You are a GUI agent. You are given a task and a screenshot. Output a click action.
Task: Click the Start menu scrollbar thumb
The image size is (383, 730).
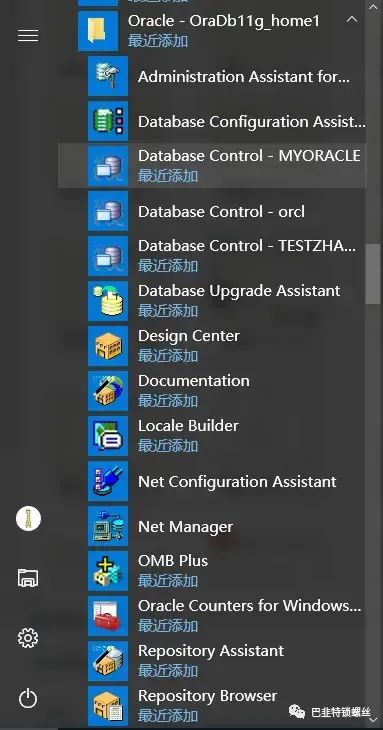tap(373, 274)
